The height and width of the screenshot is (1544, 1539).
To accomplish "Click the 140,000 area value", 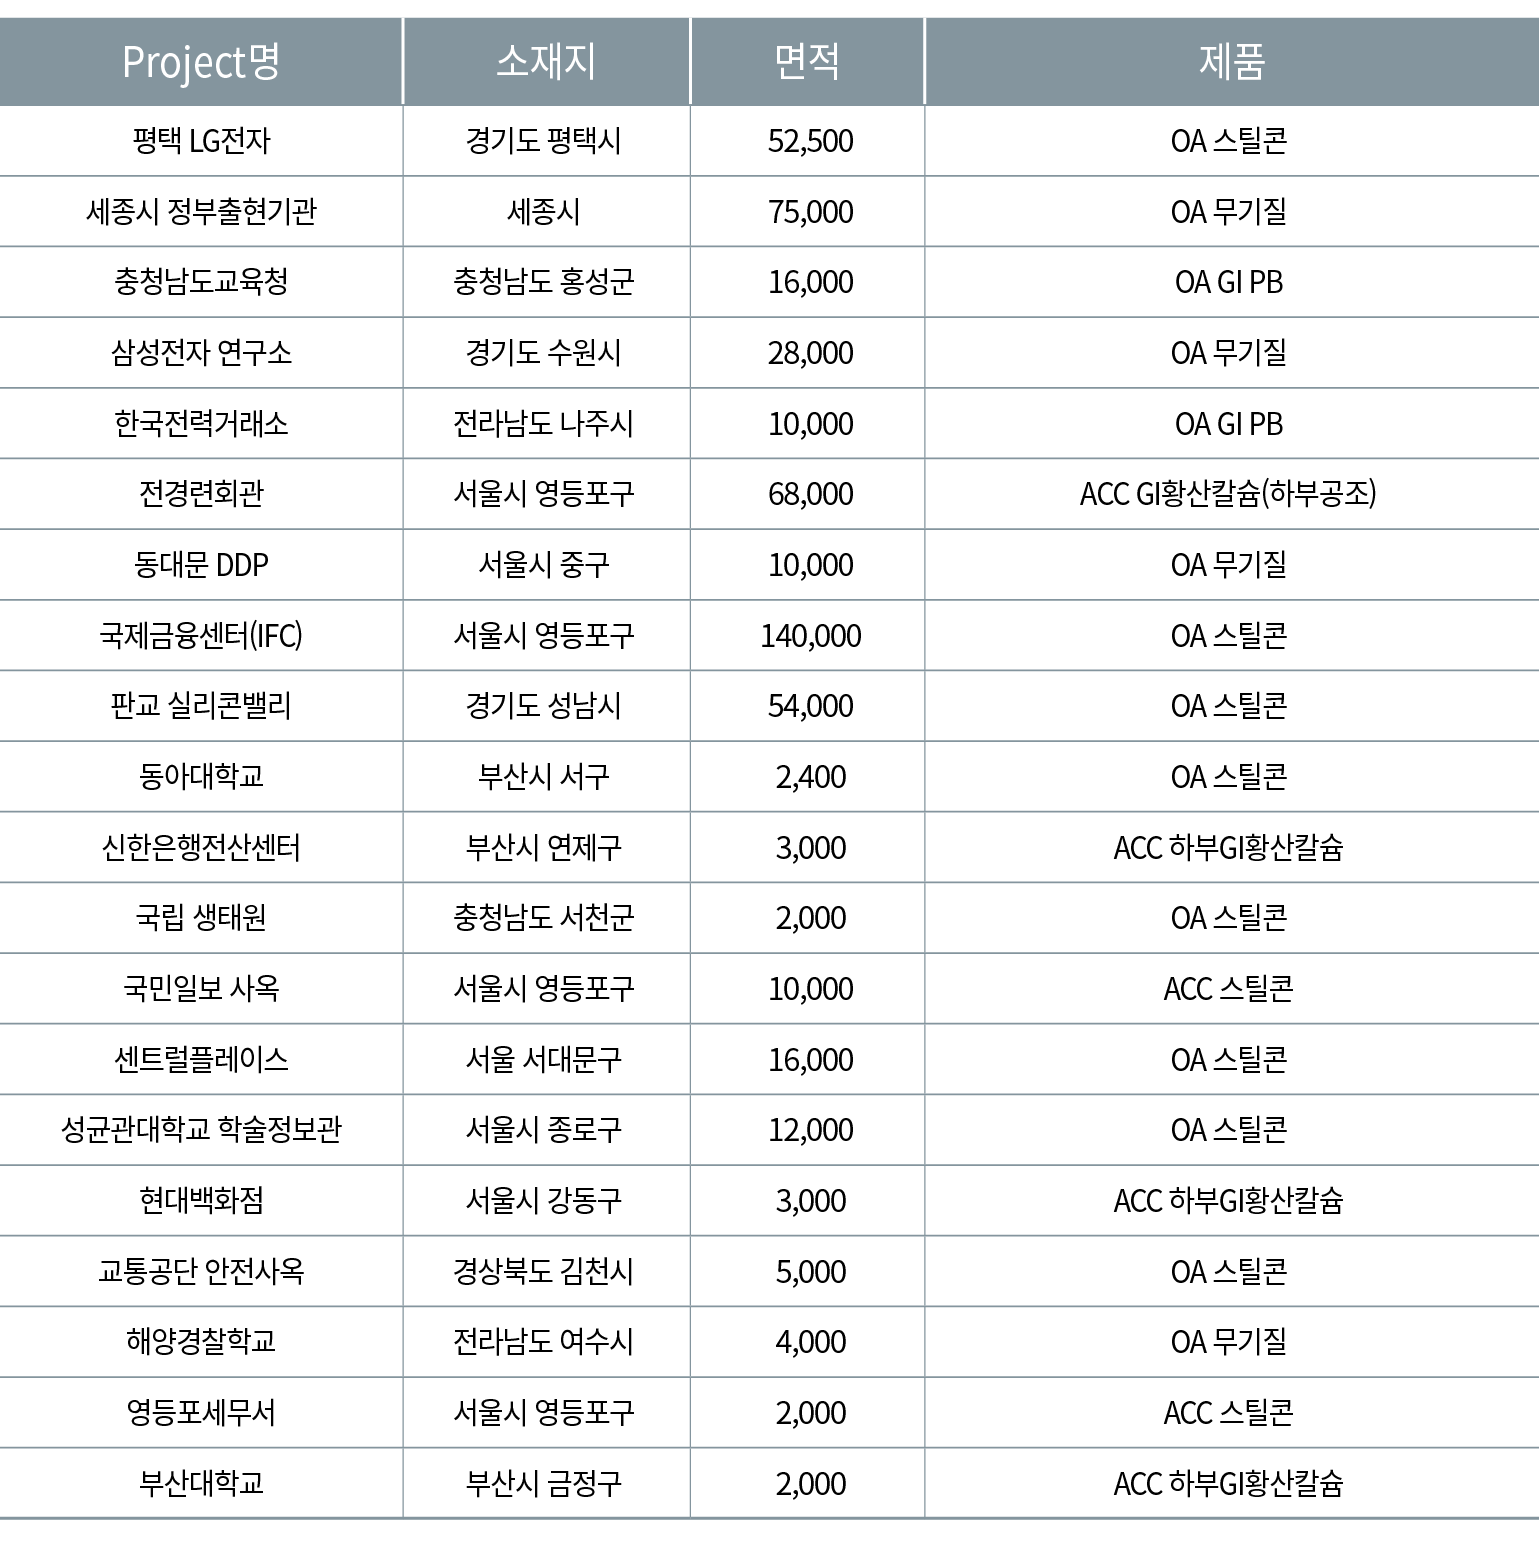I will [x=810, y=636].
